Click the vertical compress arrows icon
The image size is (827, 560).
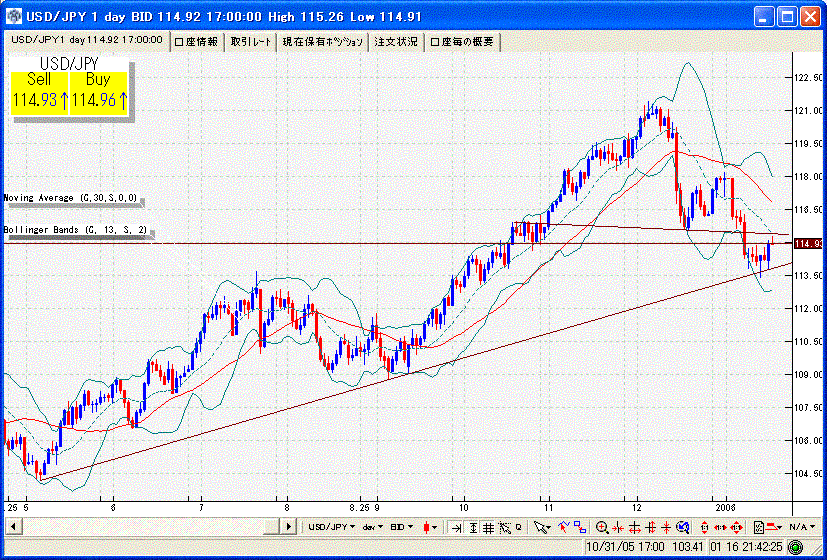(x=666, y=527)
